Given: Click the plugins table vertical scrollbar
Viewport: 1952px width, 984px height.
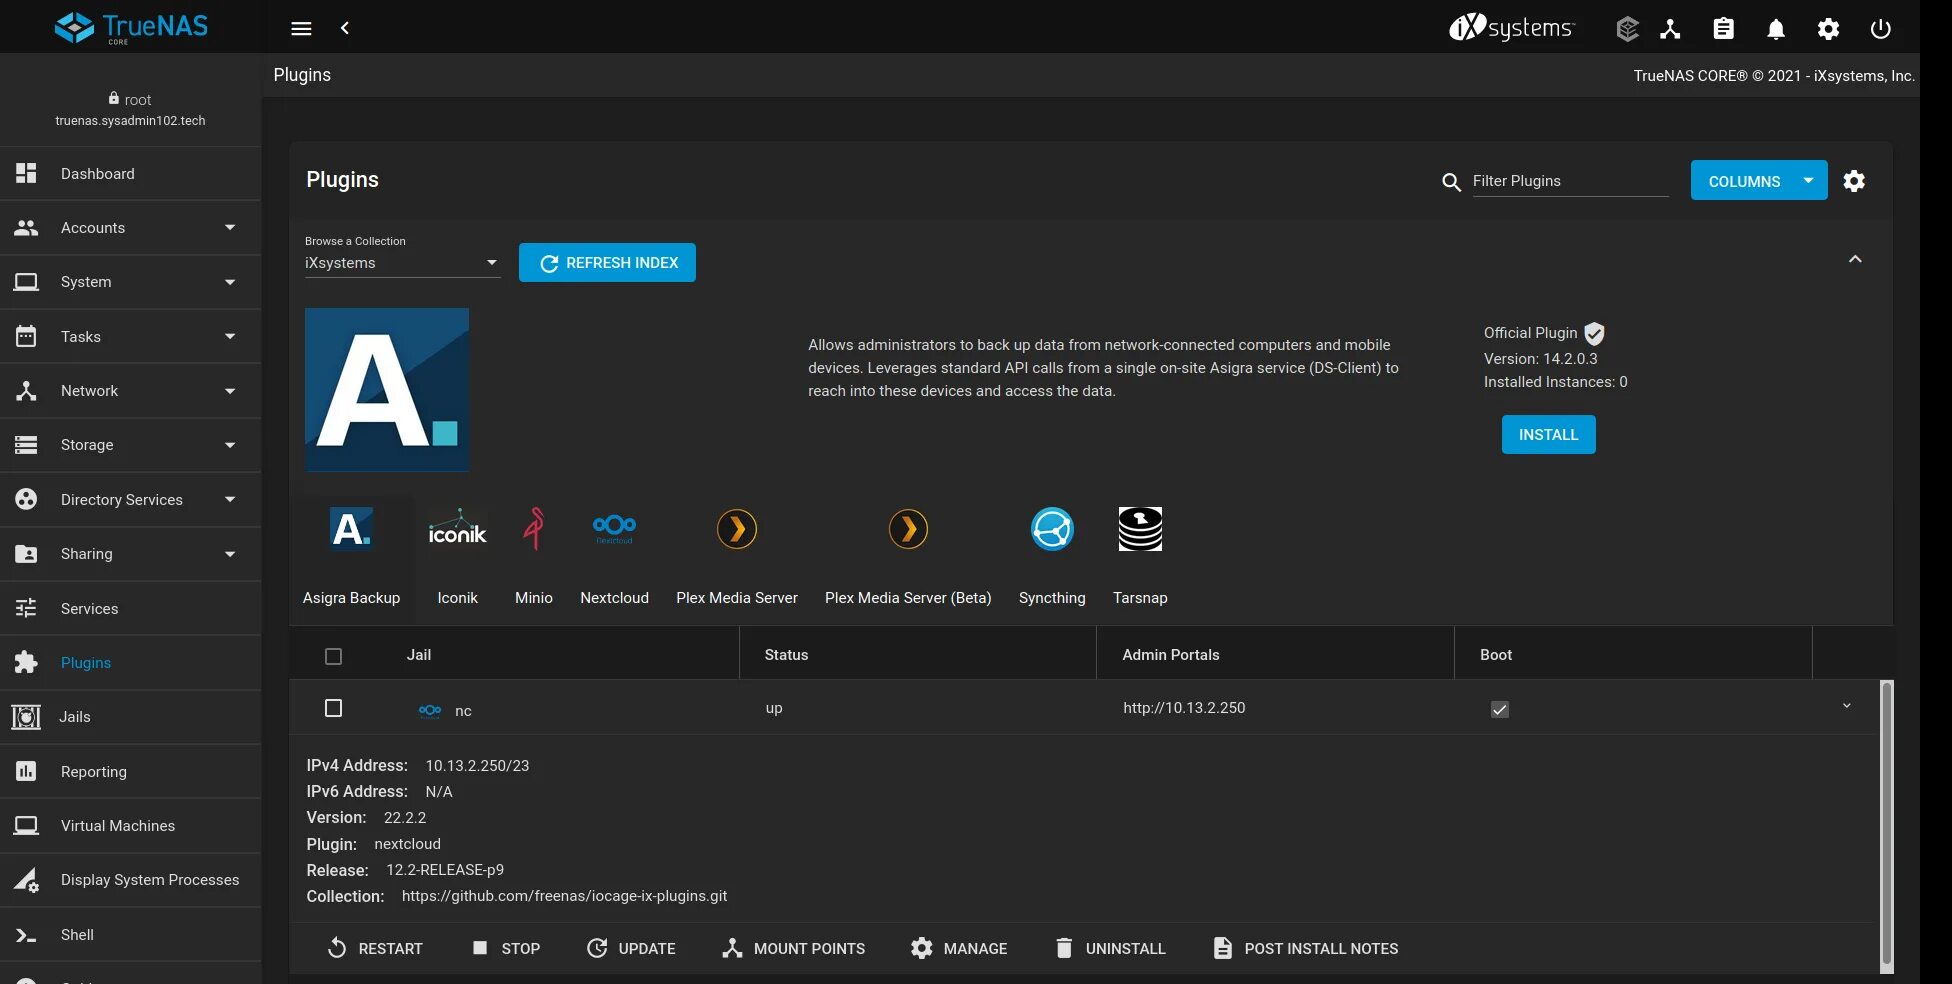Looking at the screenshot, I should click(x=1886, y=825).
